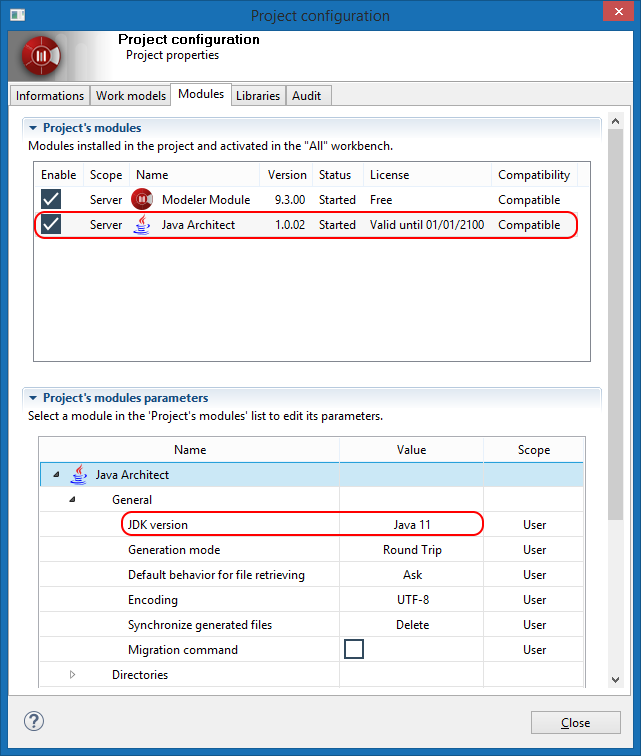
Task: Disable the Modeler Module checkbox
Action: (x=51, y=199)
